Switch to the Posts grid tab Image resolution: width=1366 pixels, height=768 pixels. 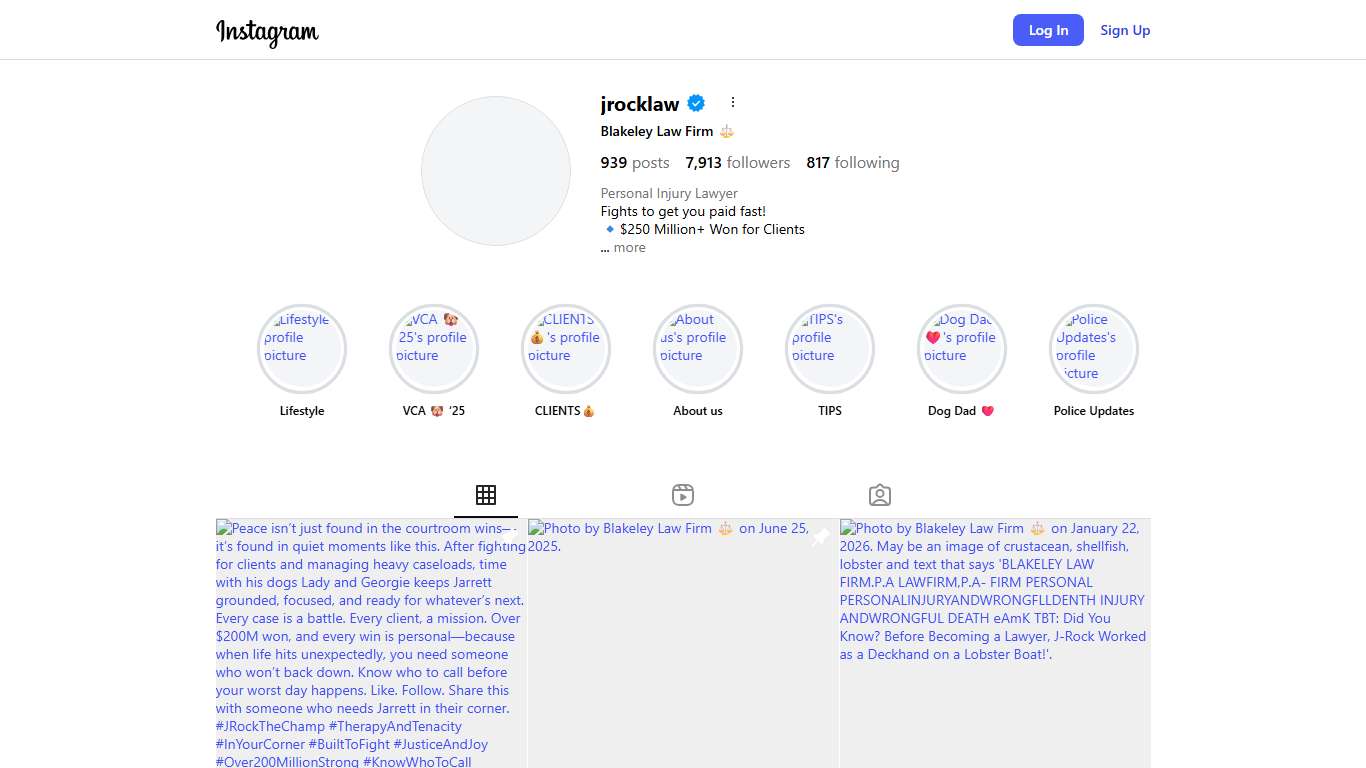pos(486,495)
